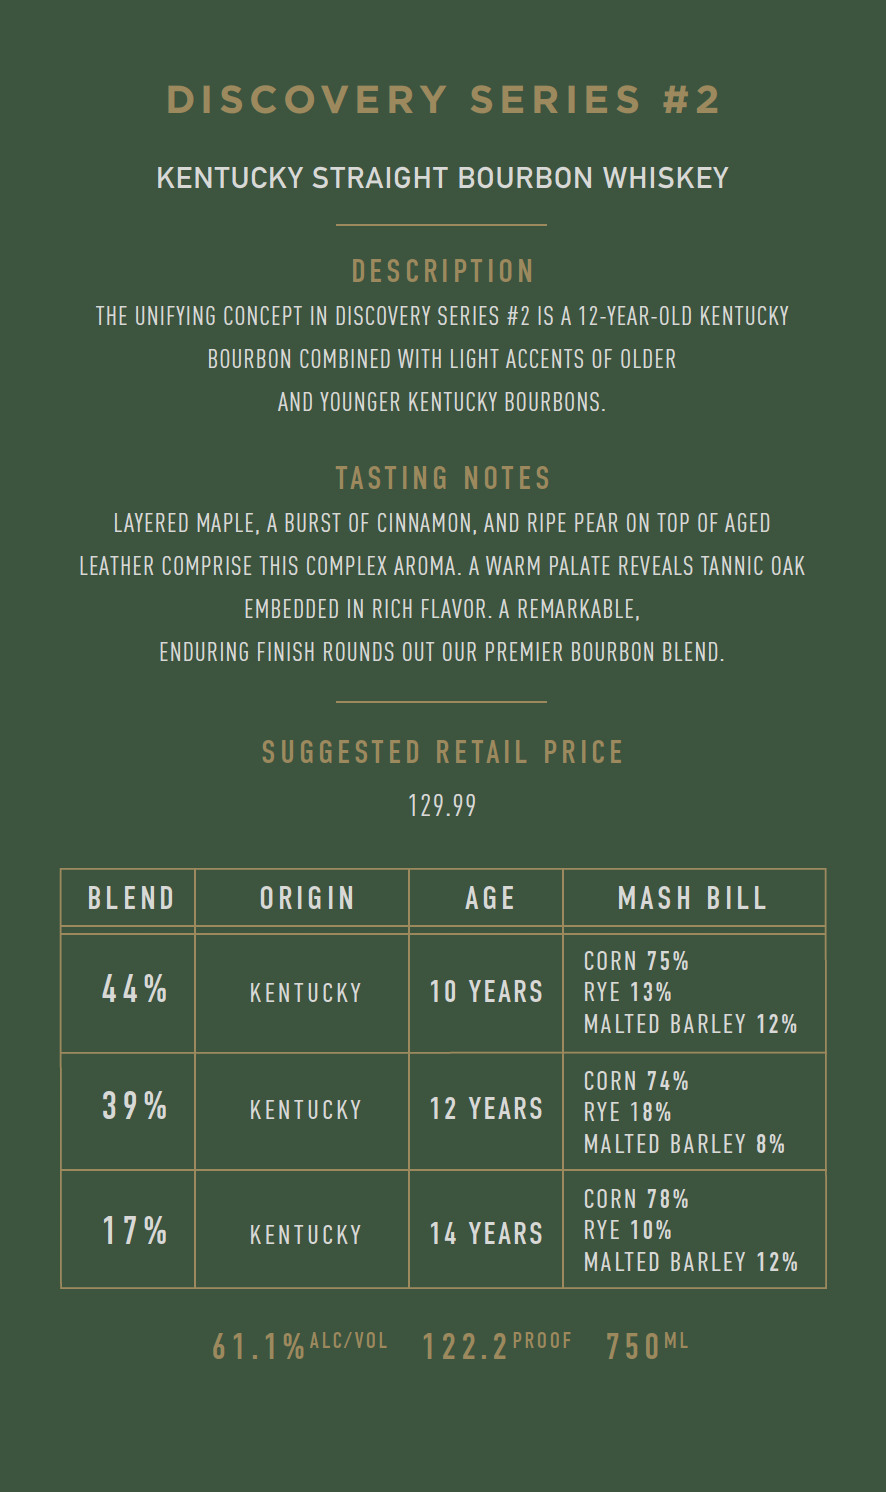Click the Tasting Notes heading
Screen dimensions: 886x1492
[443, 478]
